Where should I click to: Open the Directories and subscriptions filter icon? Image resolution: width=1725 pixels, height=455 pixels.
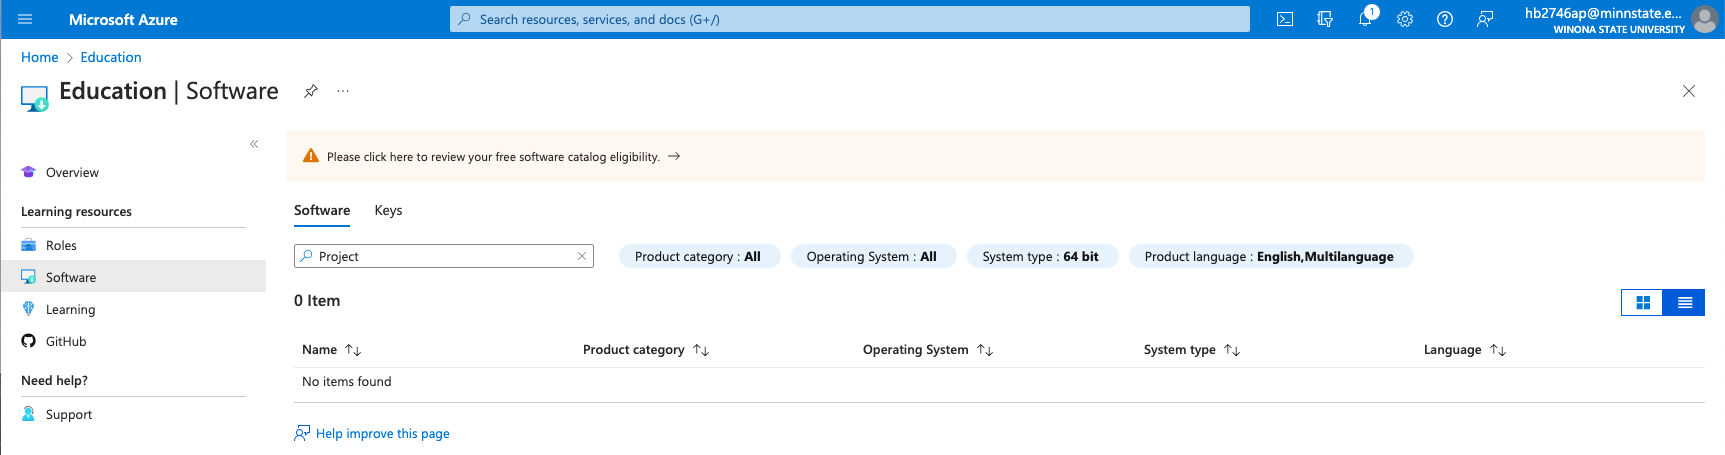click(1325, 19)
